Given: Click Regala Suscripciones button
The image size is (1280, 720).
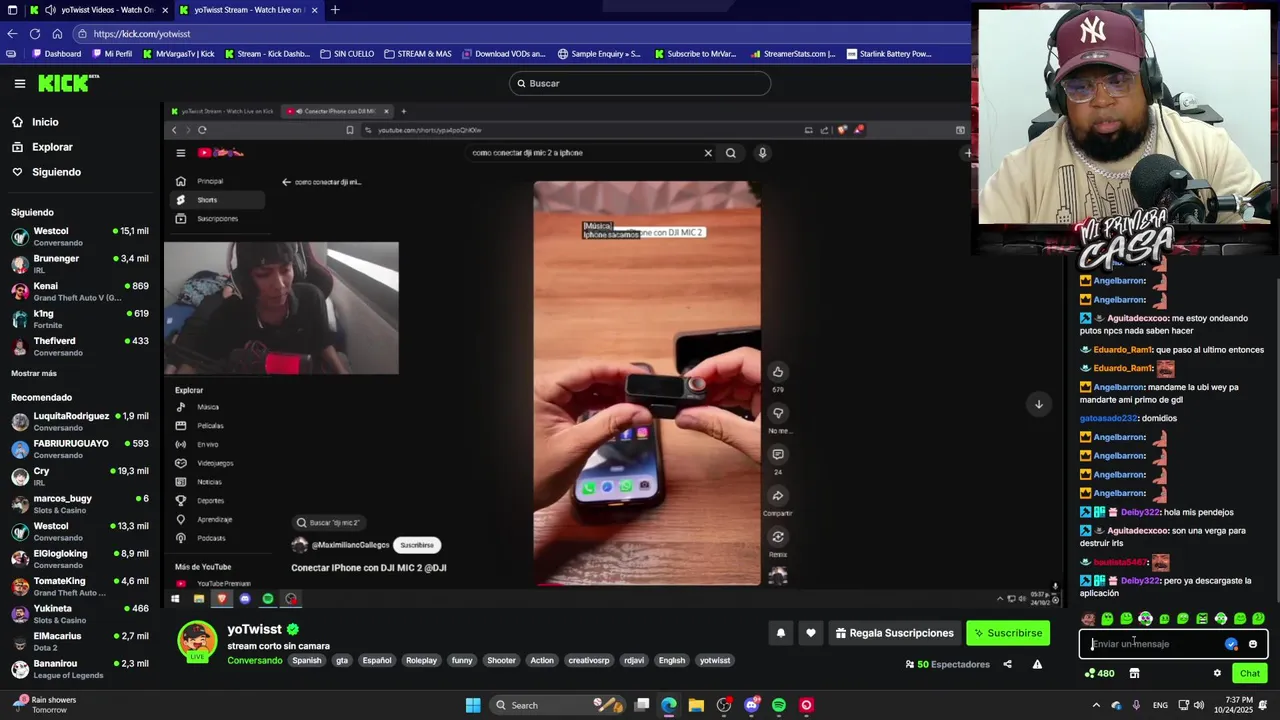Looking at the screenshot, I should 895,633.
